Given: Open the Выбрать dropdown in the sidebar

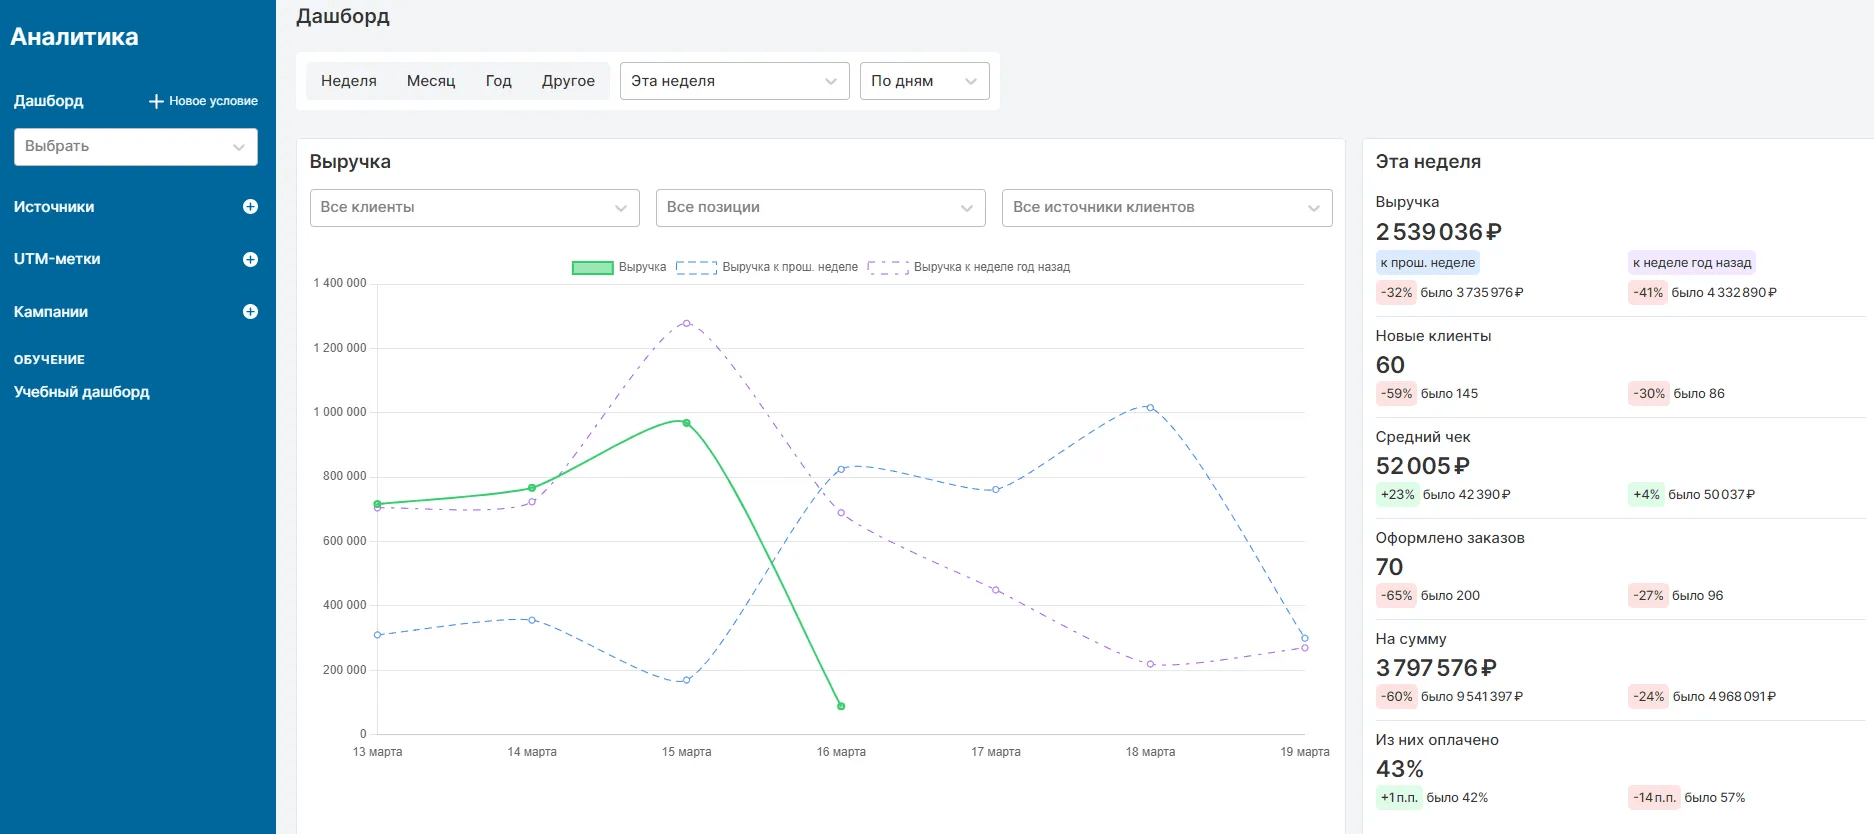Looking at the screenshot, I should pos(135,147).
